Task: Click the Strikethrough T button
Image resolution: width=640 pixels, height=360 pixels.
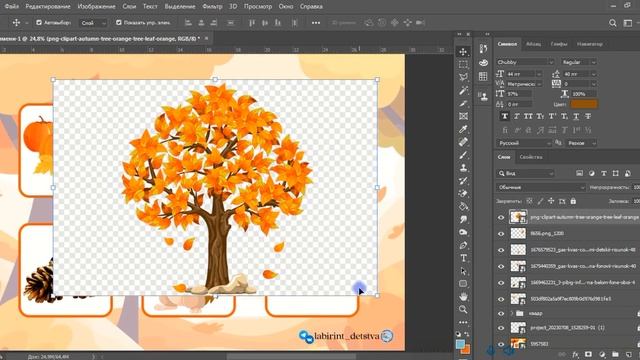Action: pyautogui.click(x=588, y=116)
